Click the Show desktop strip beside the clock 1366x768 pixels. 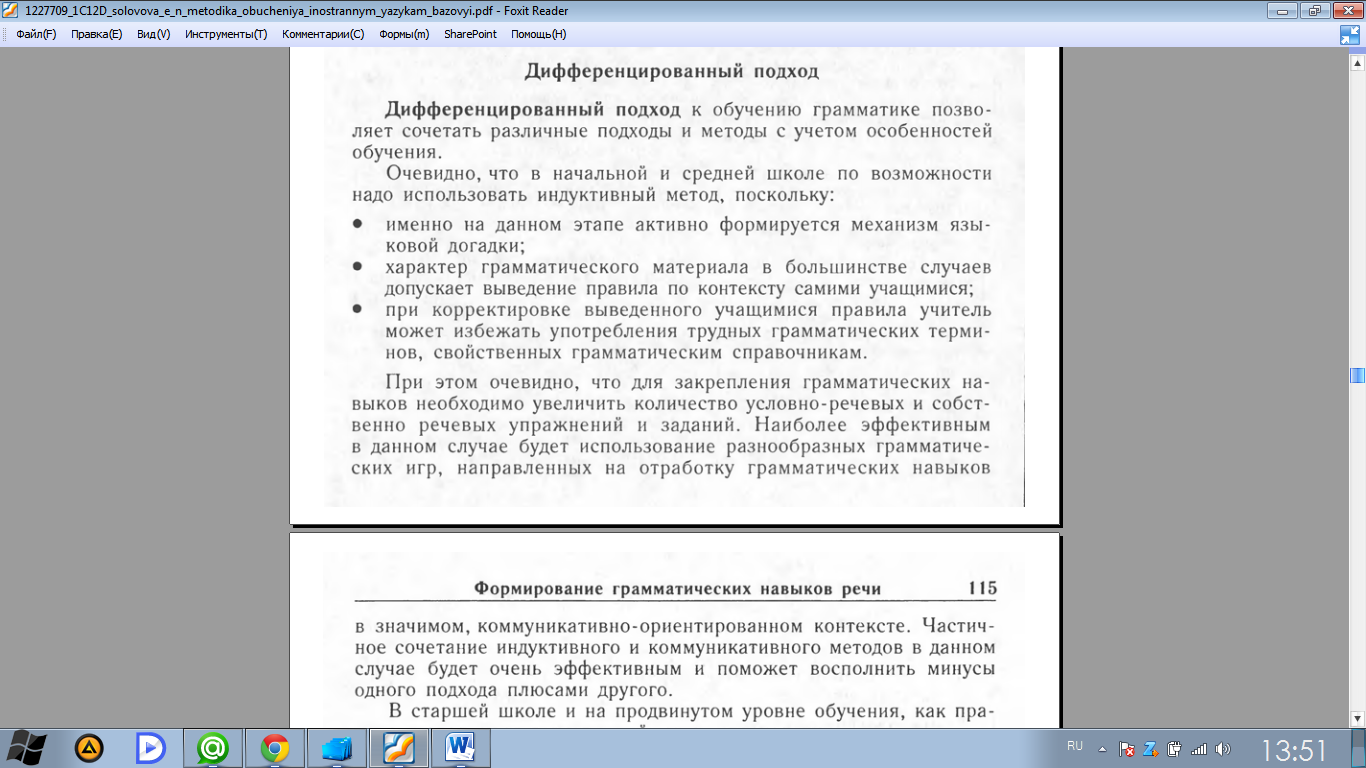pyautogui.click(x=1359, y=748)
